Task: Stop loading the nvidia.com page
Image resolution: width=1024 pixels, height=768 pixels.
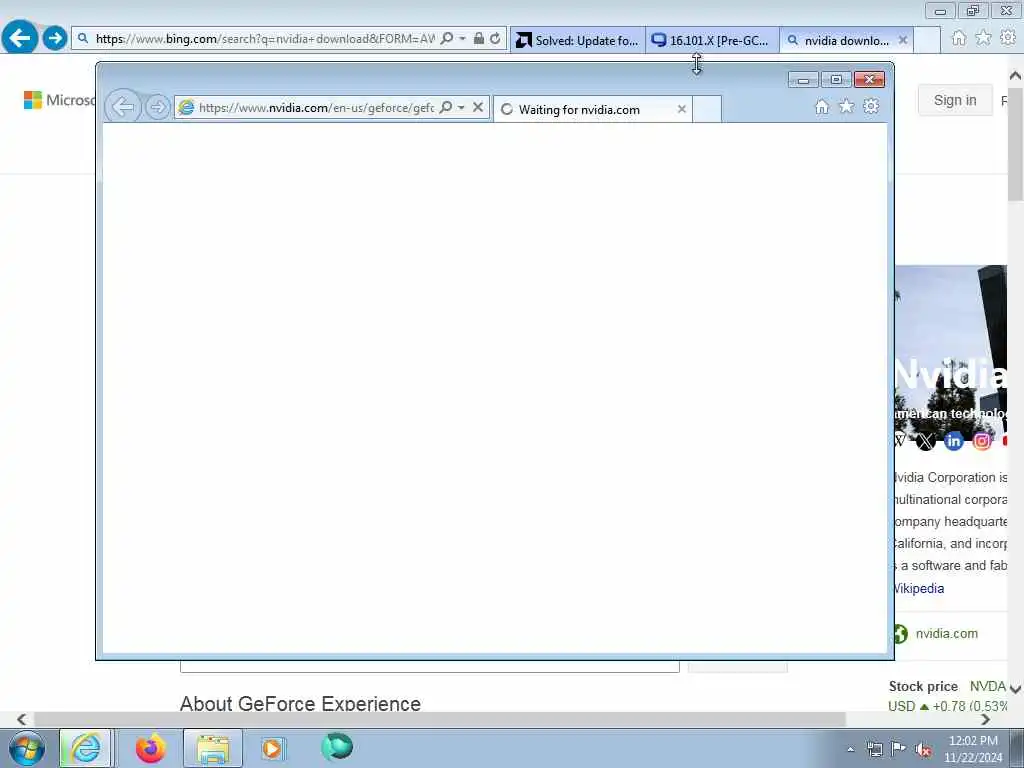Action: (478, 107)
